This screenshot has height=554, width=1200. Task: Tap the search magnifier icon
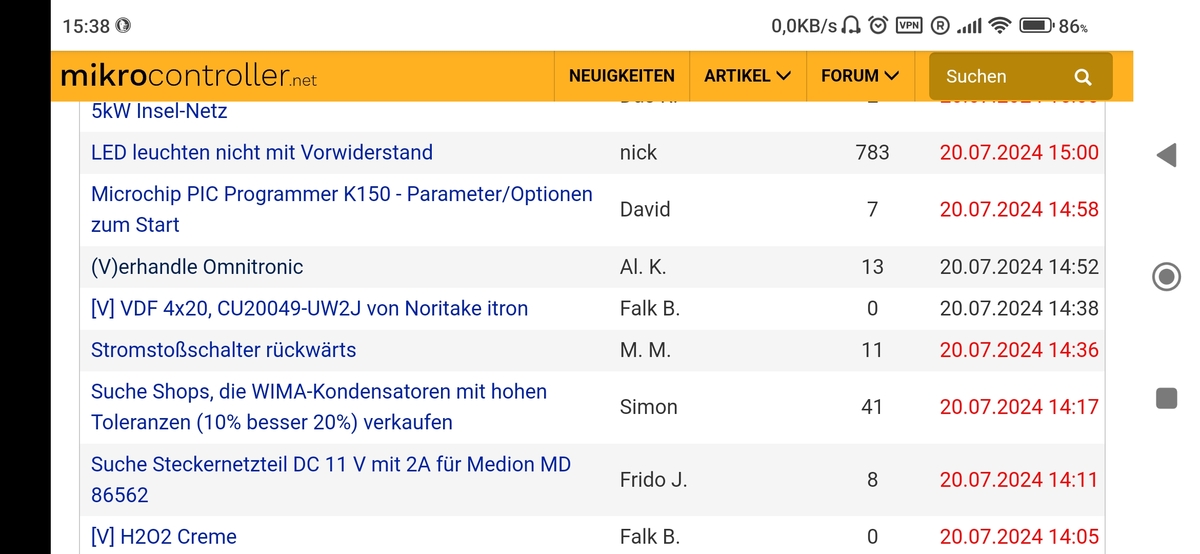1083,76
